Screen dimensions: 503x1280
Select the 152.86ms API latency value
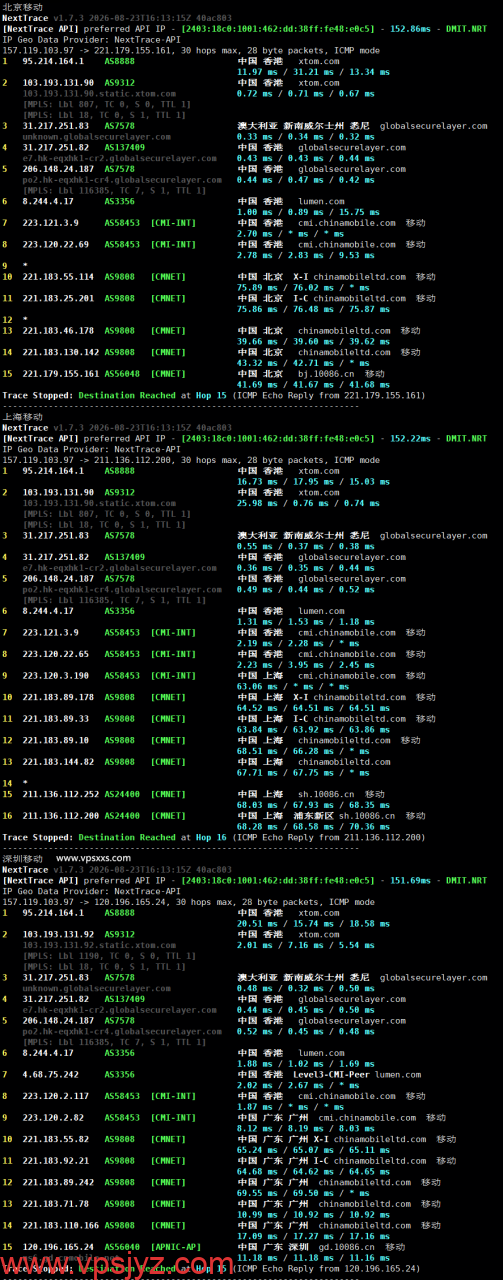(x=409, y=28)
